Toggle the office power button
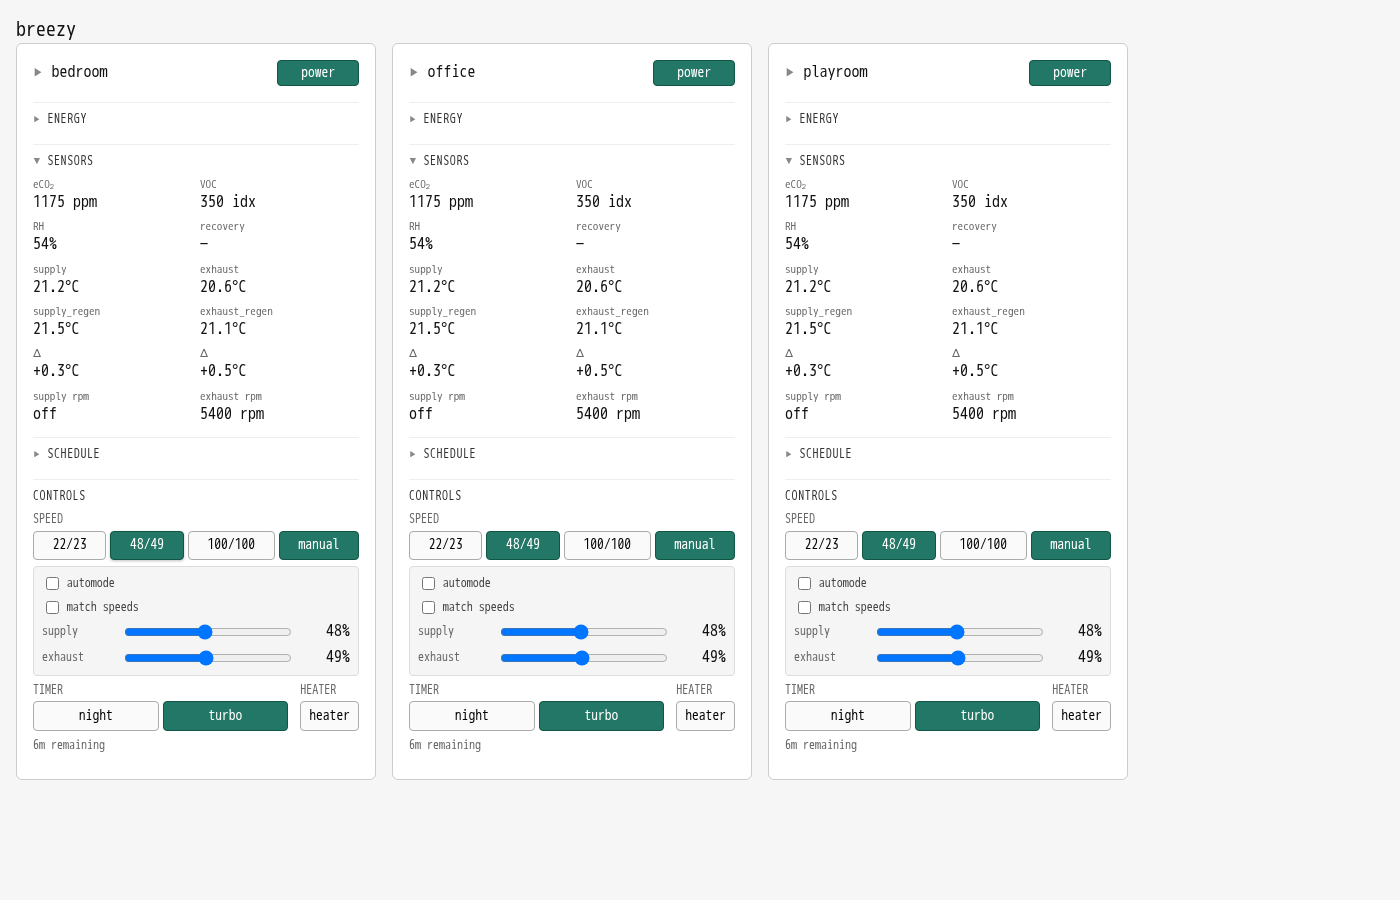 pos(694,73)
